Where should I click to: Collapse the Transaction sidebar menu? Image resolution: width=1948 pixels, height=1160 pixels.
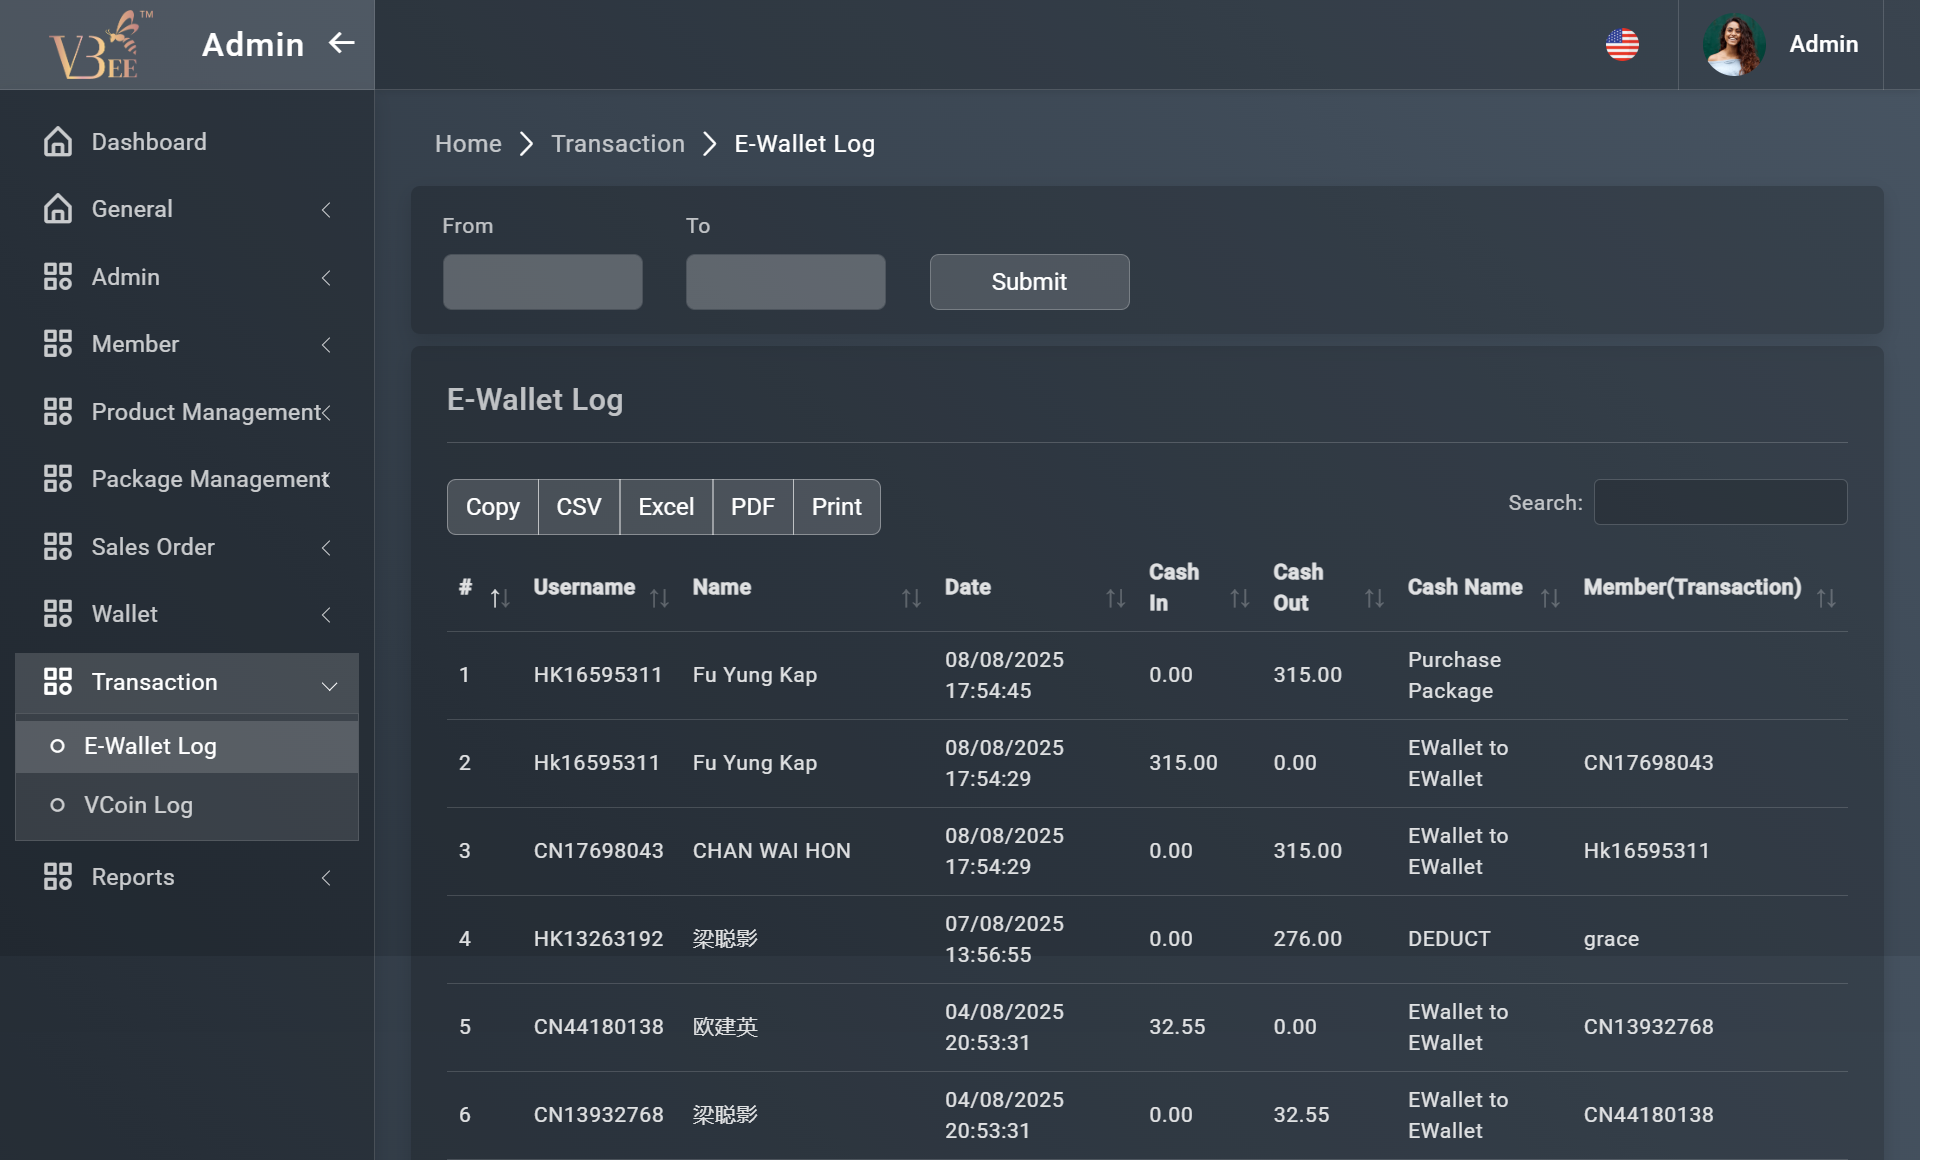(x=186, y=682)
